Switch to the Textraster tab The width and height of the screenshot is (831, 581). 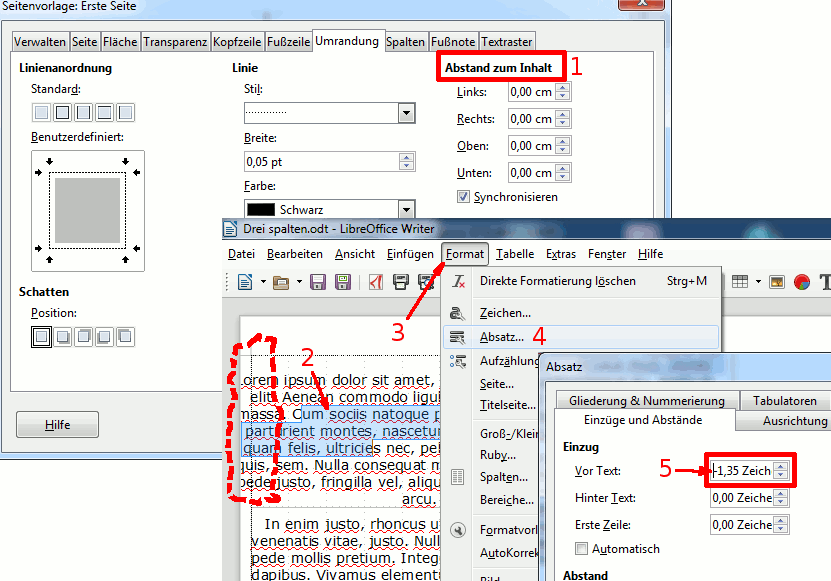point(507,42)
